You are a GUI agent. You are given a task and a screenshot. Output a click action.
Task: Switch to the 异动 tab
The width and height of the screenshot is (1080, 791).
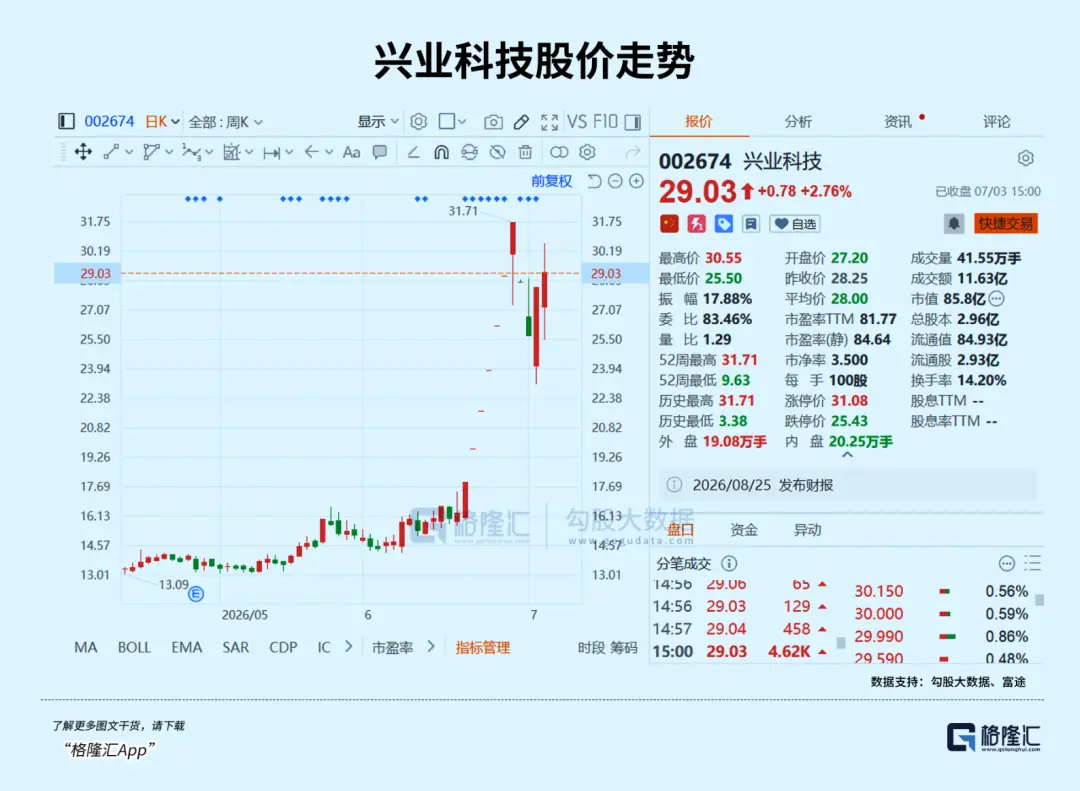(807, 530)
